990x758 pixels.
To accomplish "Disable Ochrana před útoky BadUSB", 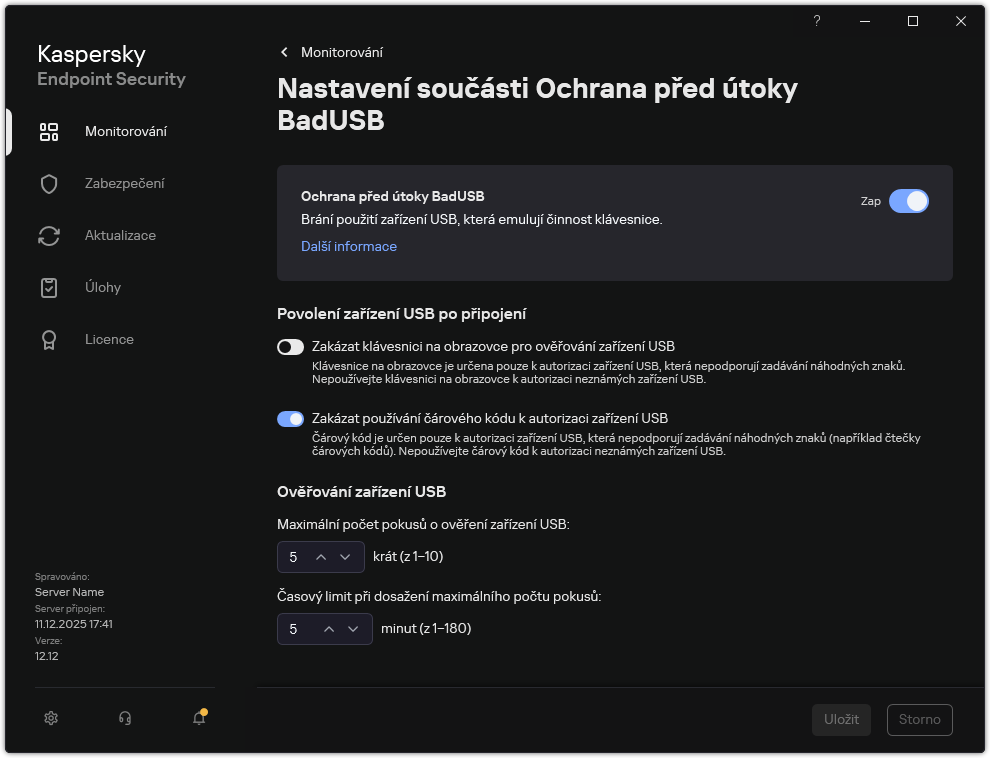I will click(909, 201).
